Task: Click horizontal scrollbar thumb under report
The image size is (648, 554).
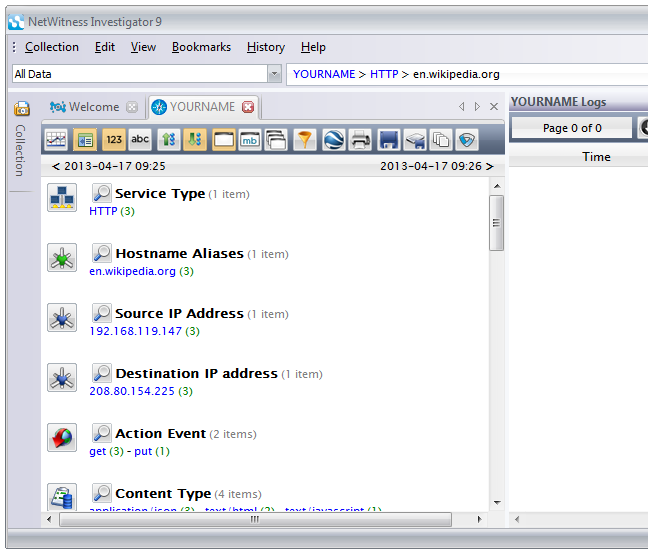Action: click(x=255, y=519)
